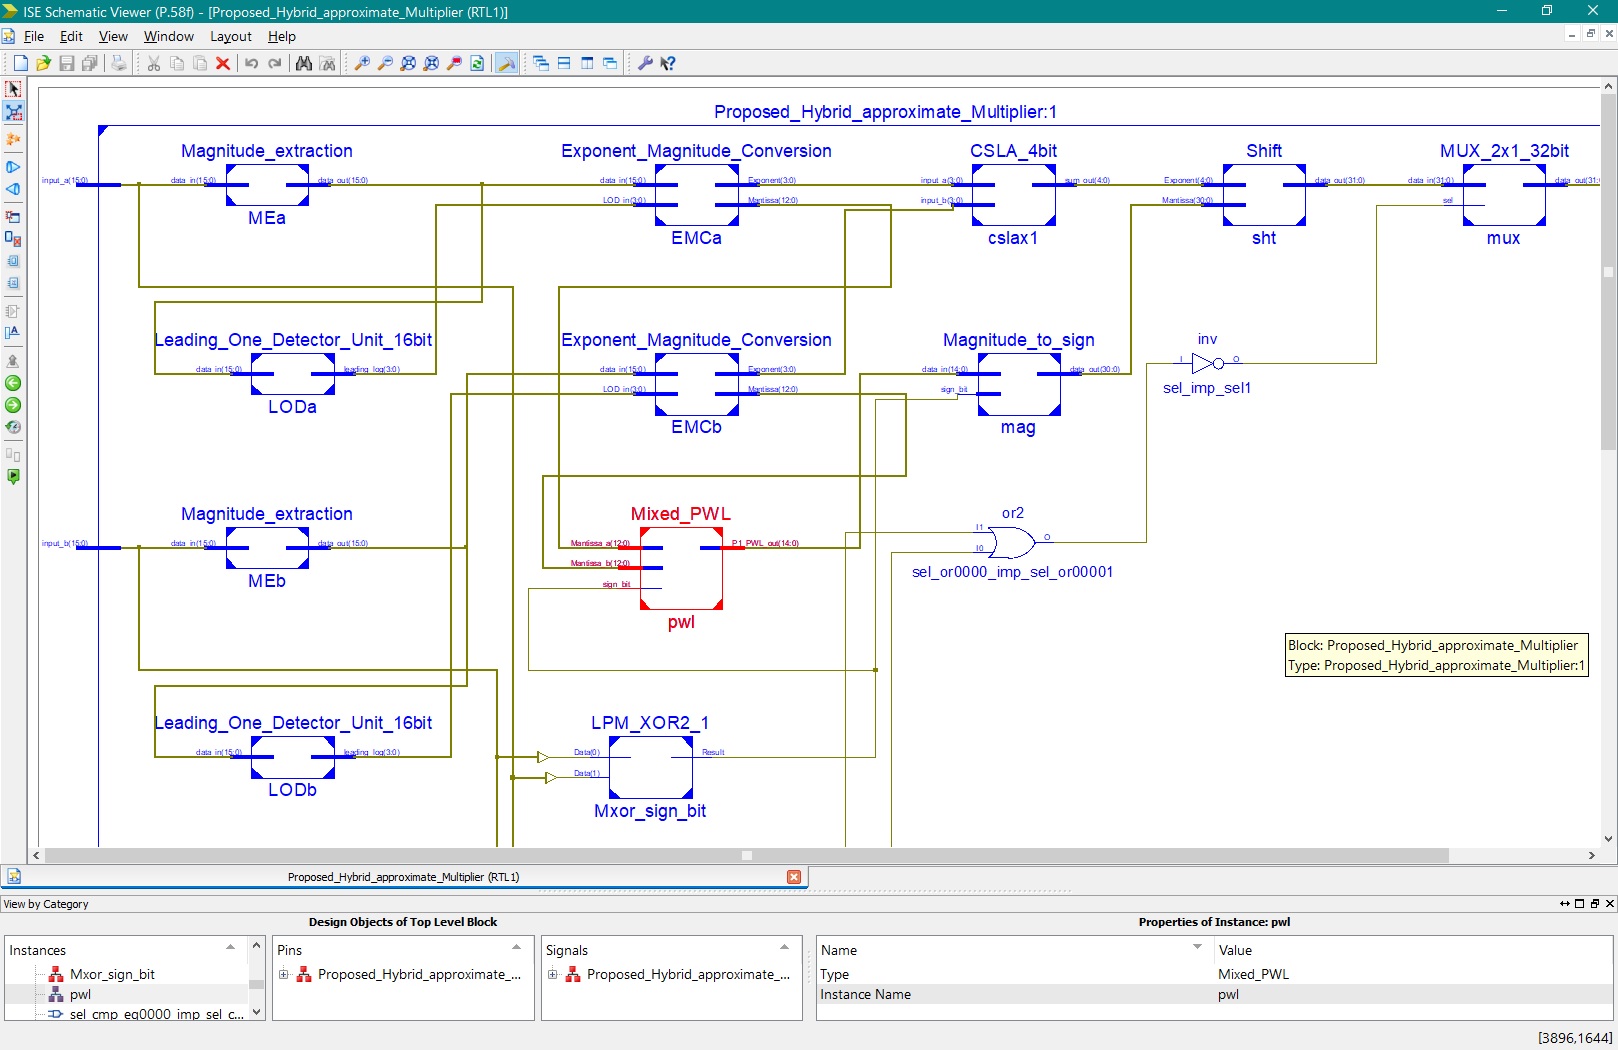Click the red X delete icon in toolbar
1618x1050 pixels.
[x=223, y=63]
